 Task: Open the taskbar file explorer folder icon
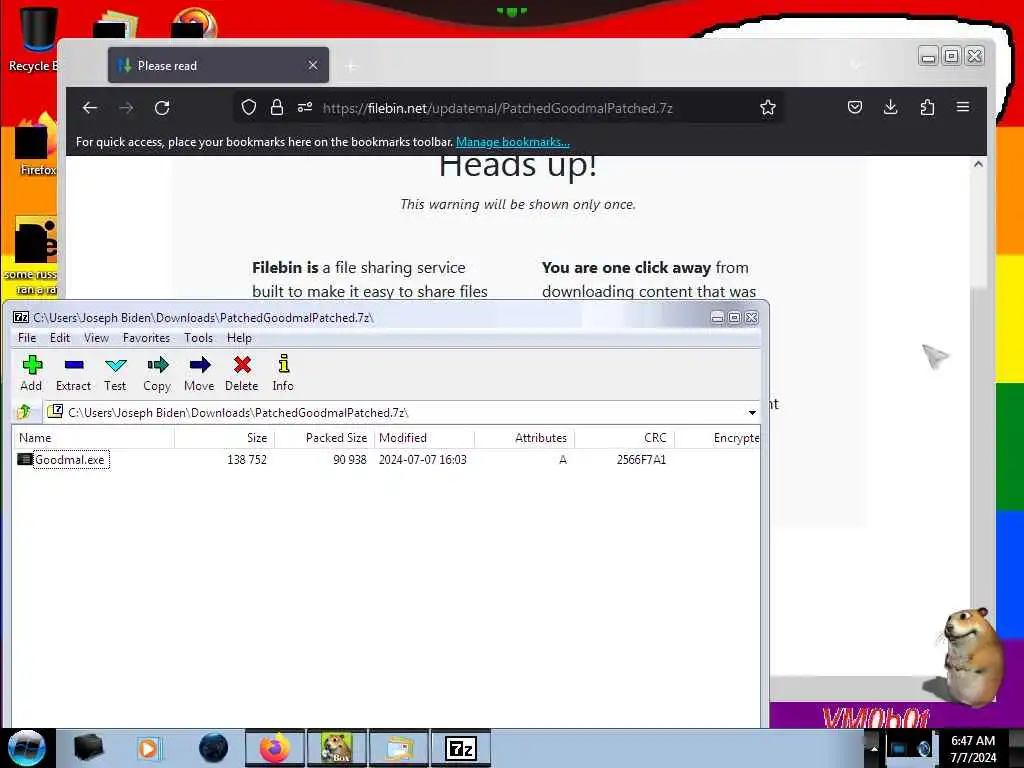[400, 748]
